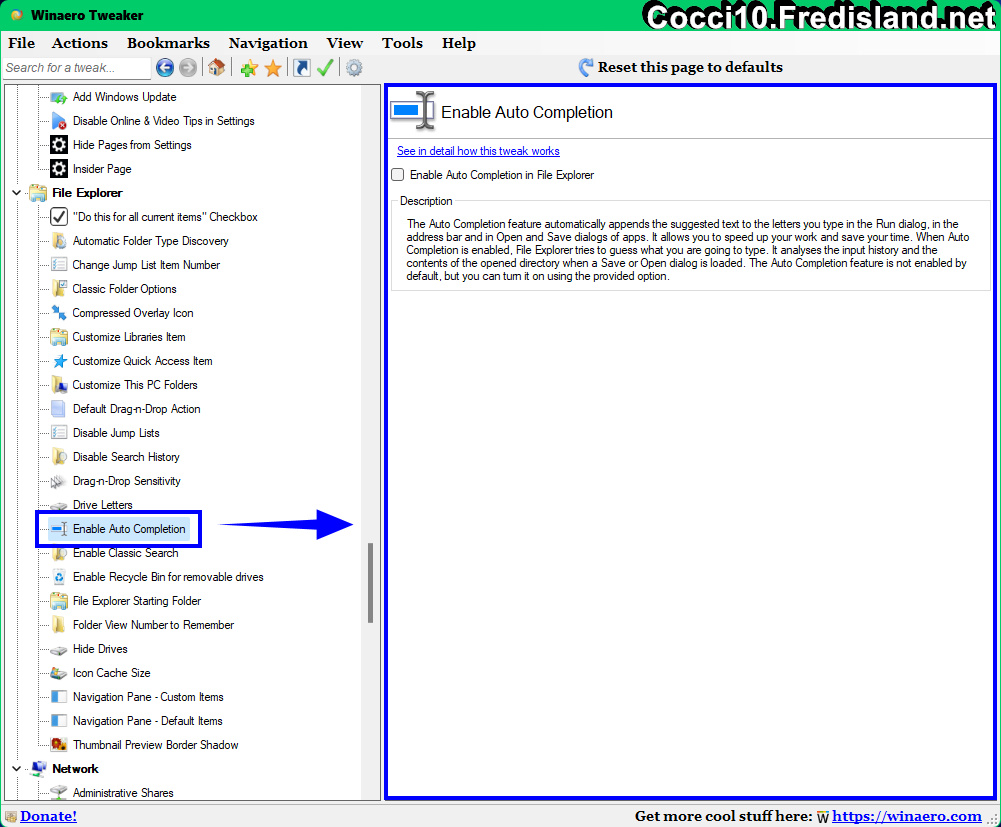Tick Enable Auto Completion in File Explorer
The image size is (1001, 827).
click(398, 175)
